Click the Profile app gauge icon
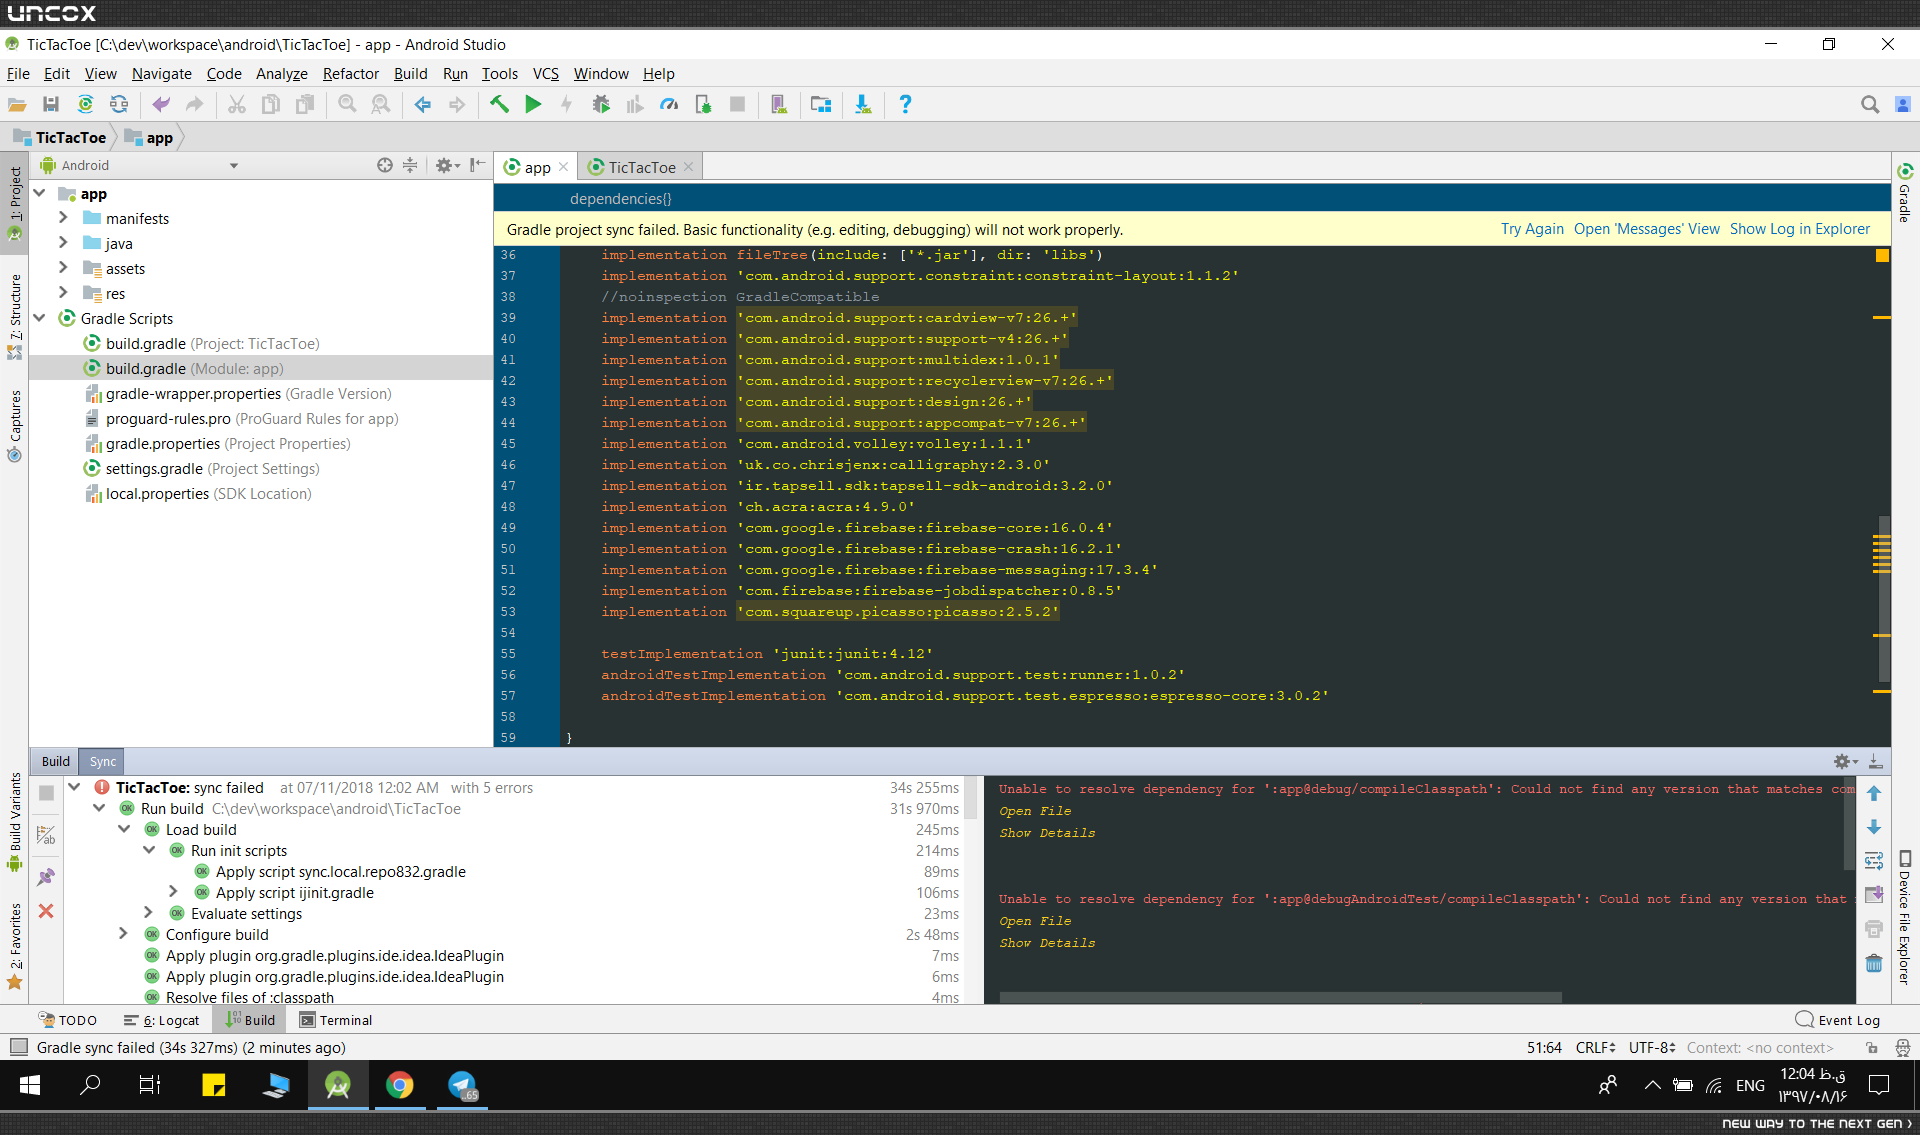 pyautogui.click(x=669, y=105)
